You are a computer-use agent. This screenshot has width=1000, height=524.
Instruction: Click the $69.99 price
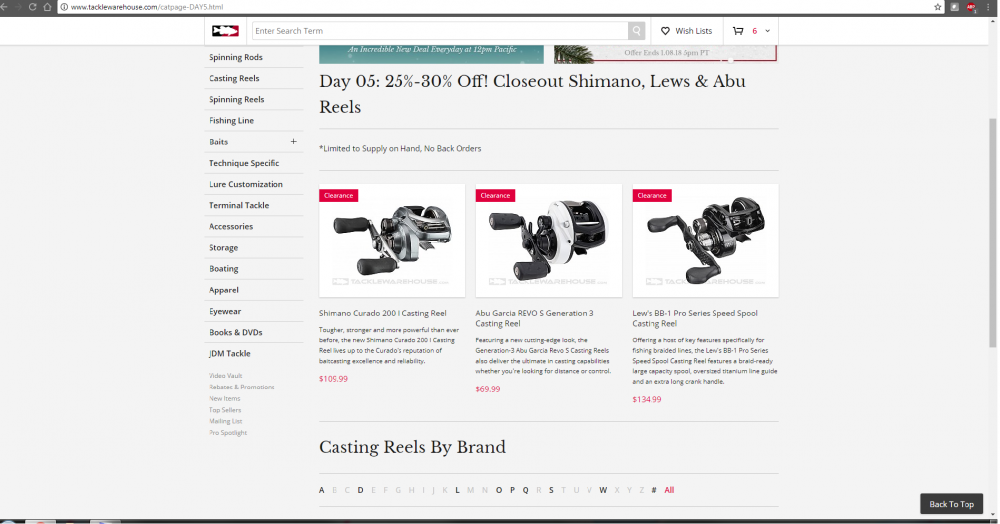coord(488,389)
